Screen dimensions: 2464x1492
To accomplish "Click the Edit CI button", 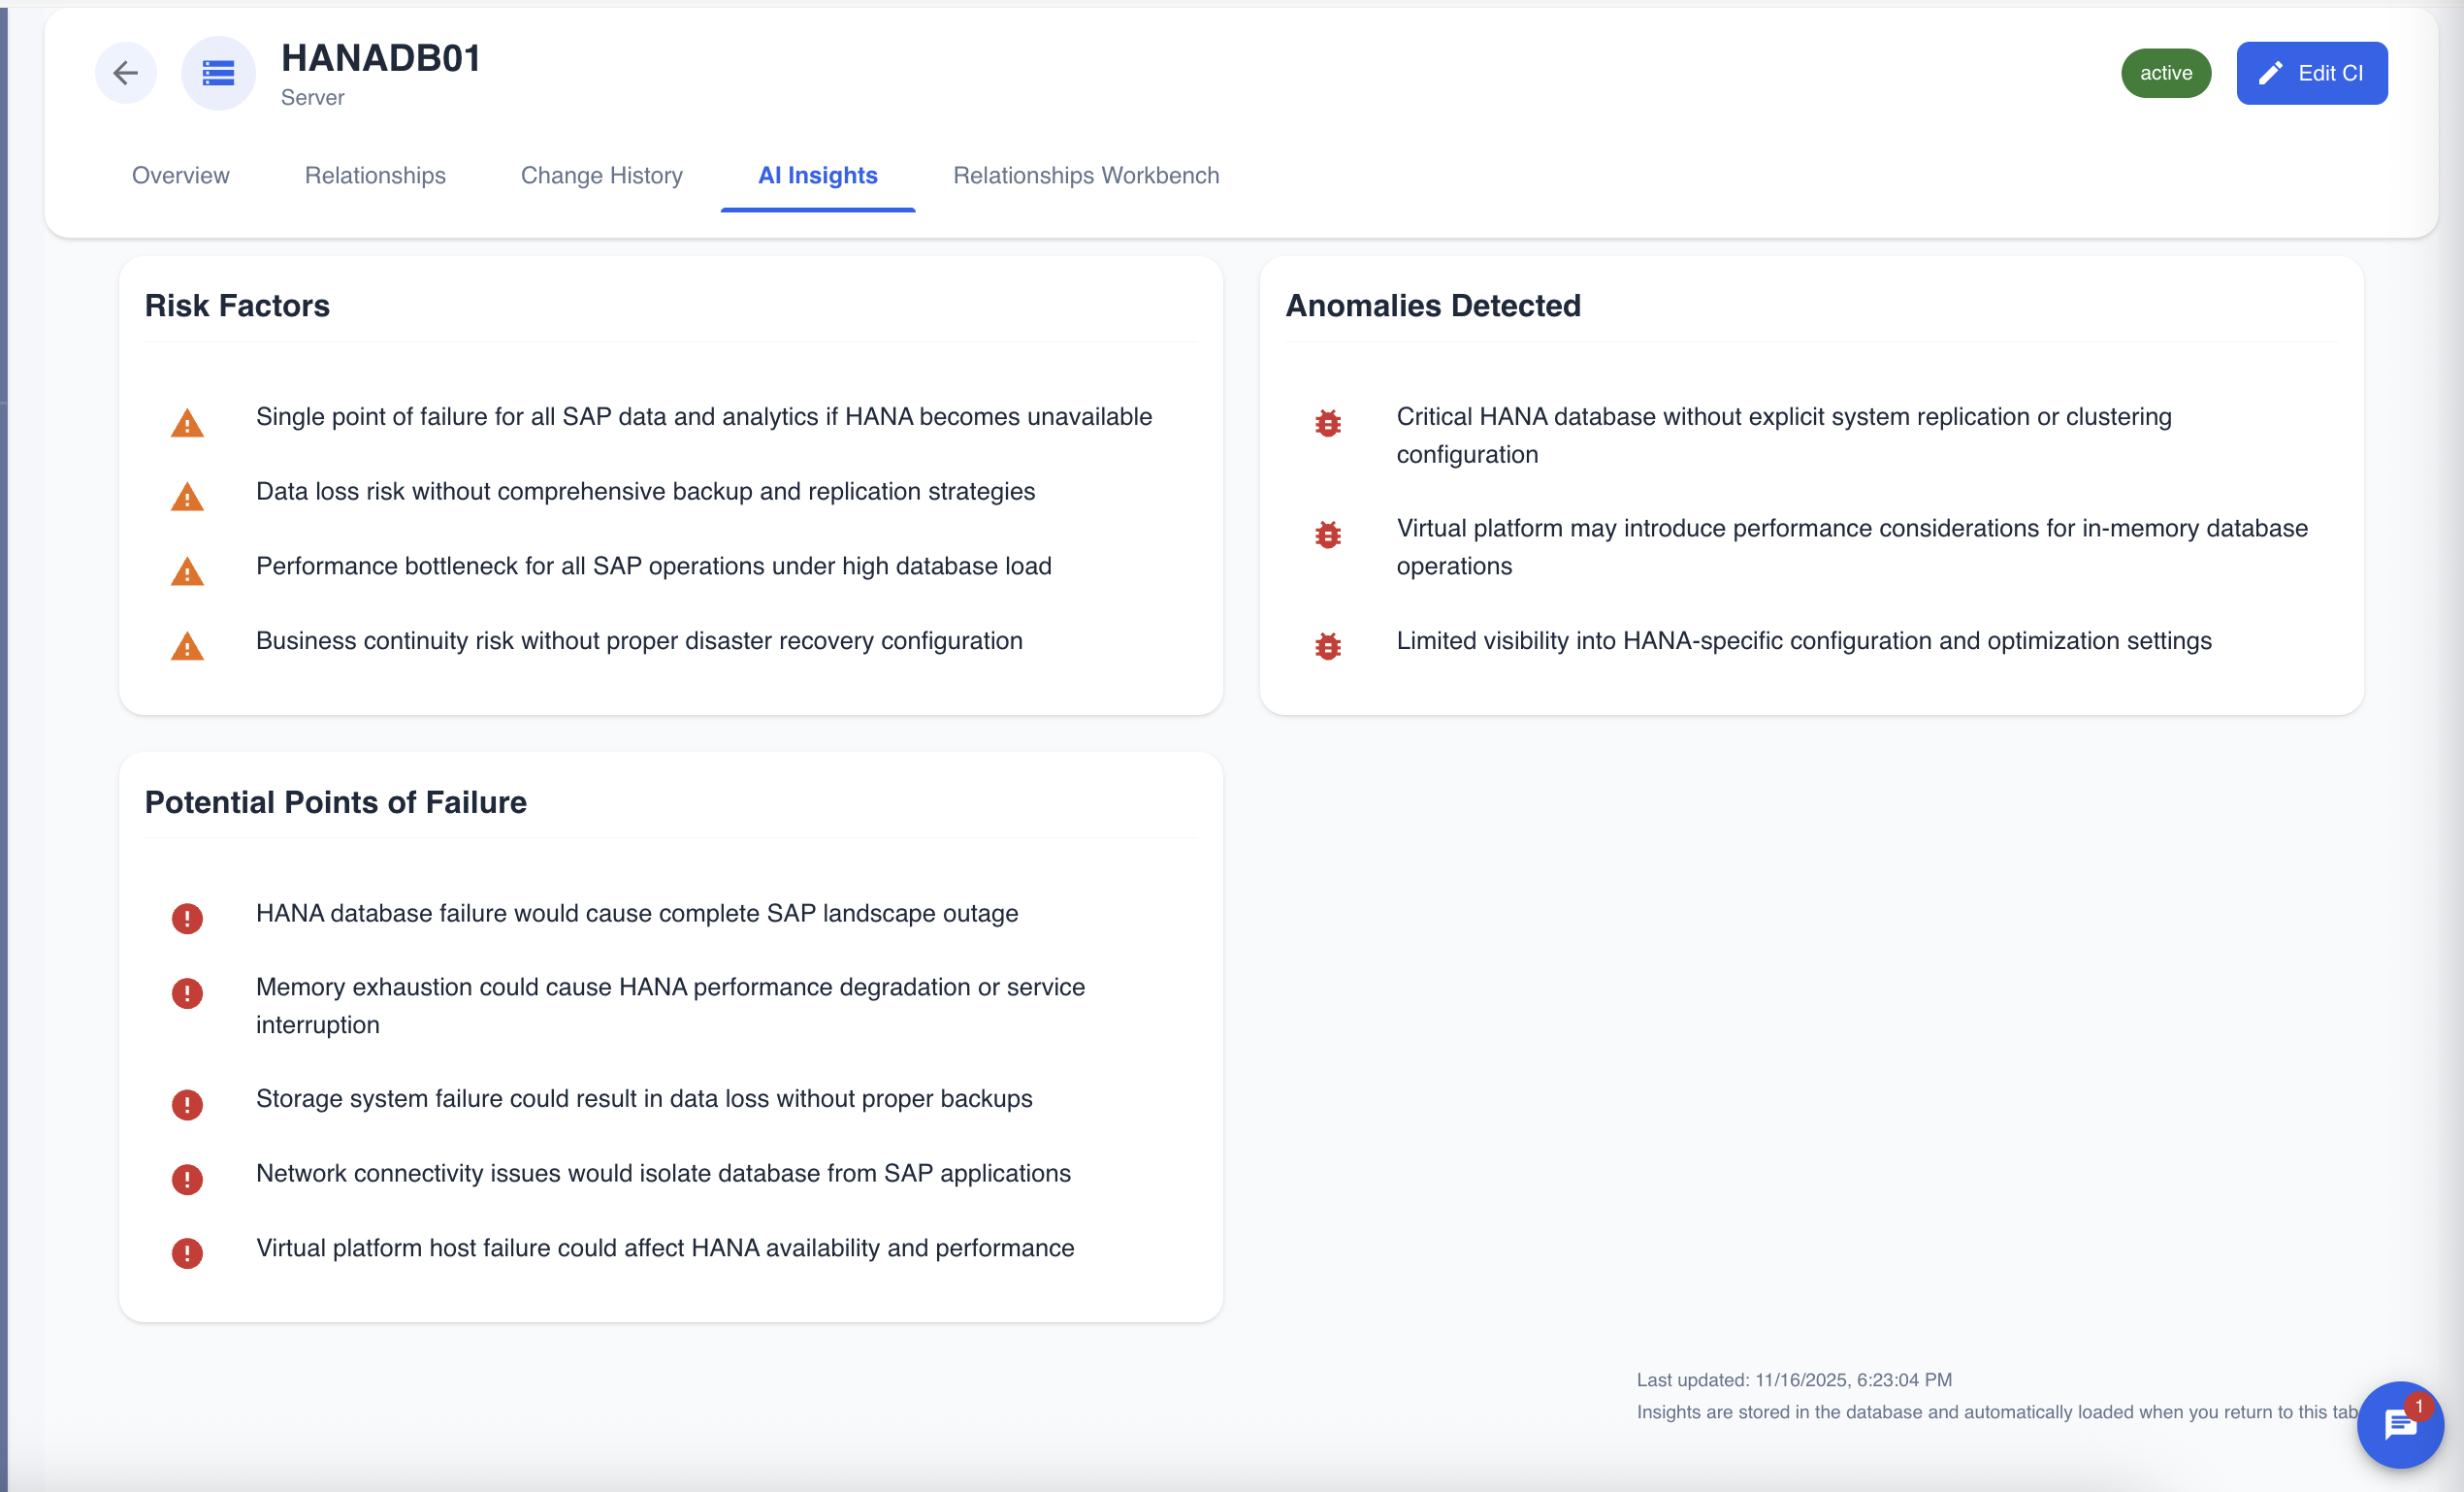I will 2311,72.
